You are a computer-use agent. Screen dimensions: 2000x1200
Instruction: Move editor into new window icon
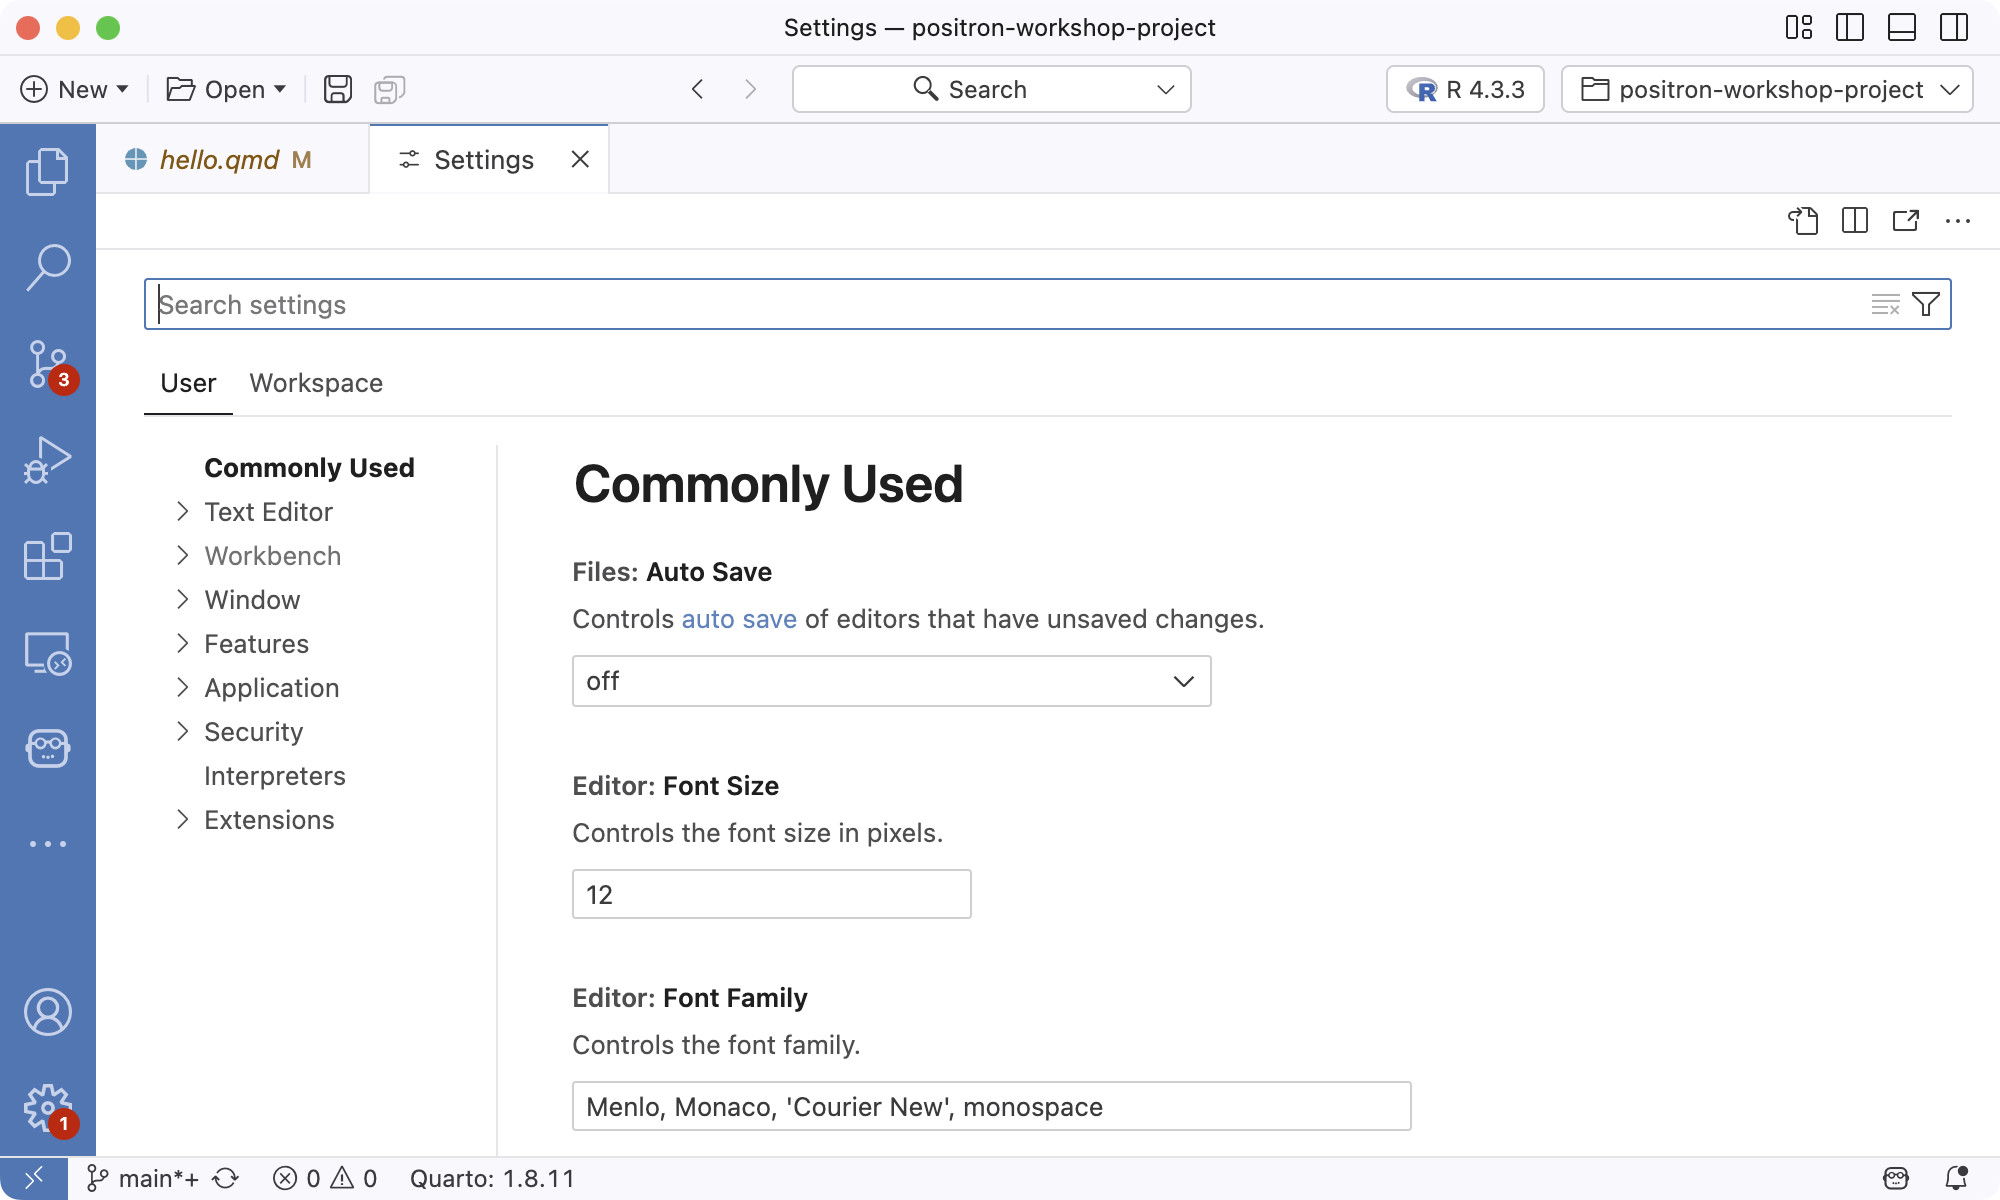click(1906, 220)
